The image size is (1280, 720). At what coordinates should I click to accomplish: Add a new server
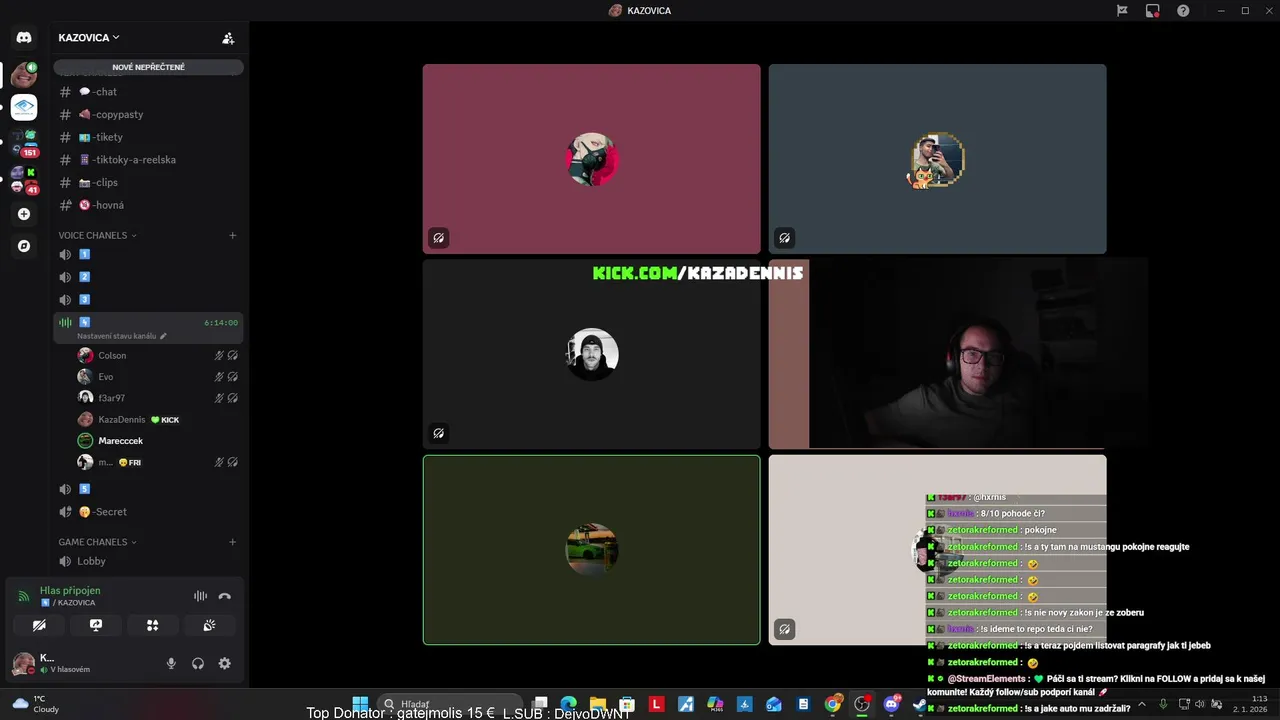[24, 214]
